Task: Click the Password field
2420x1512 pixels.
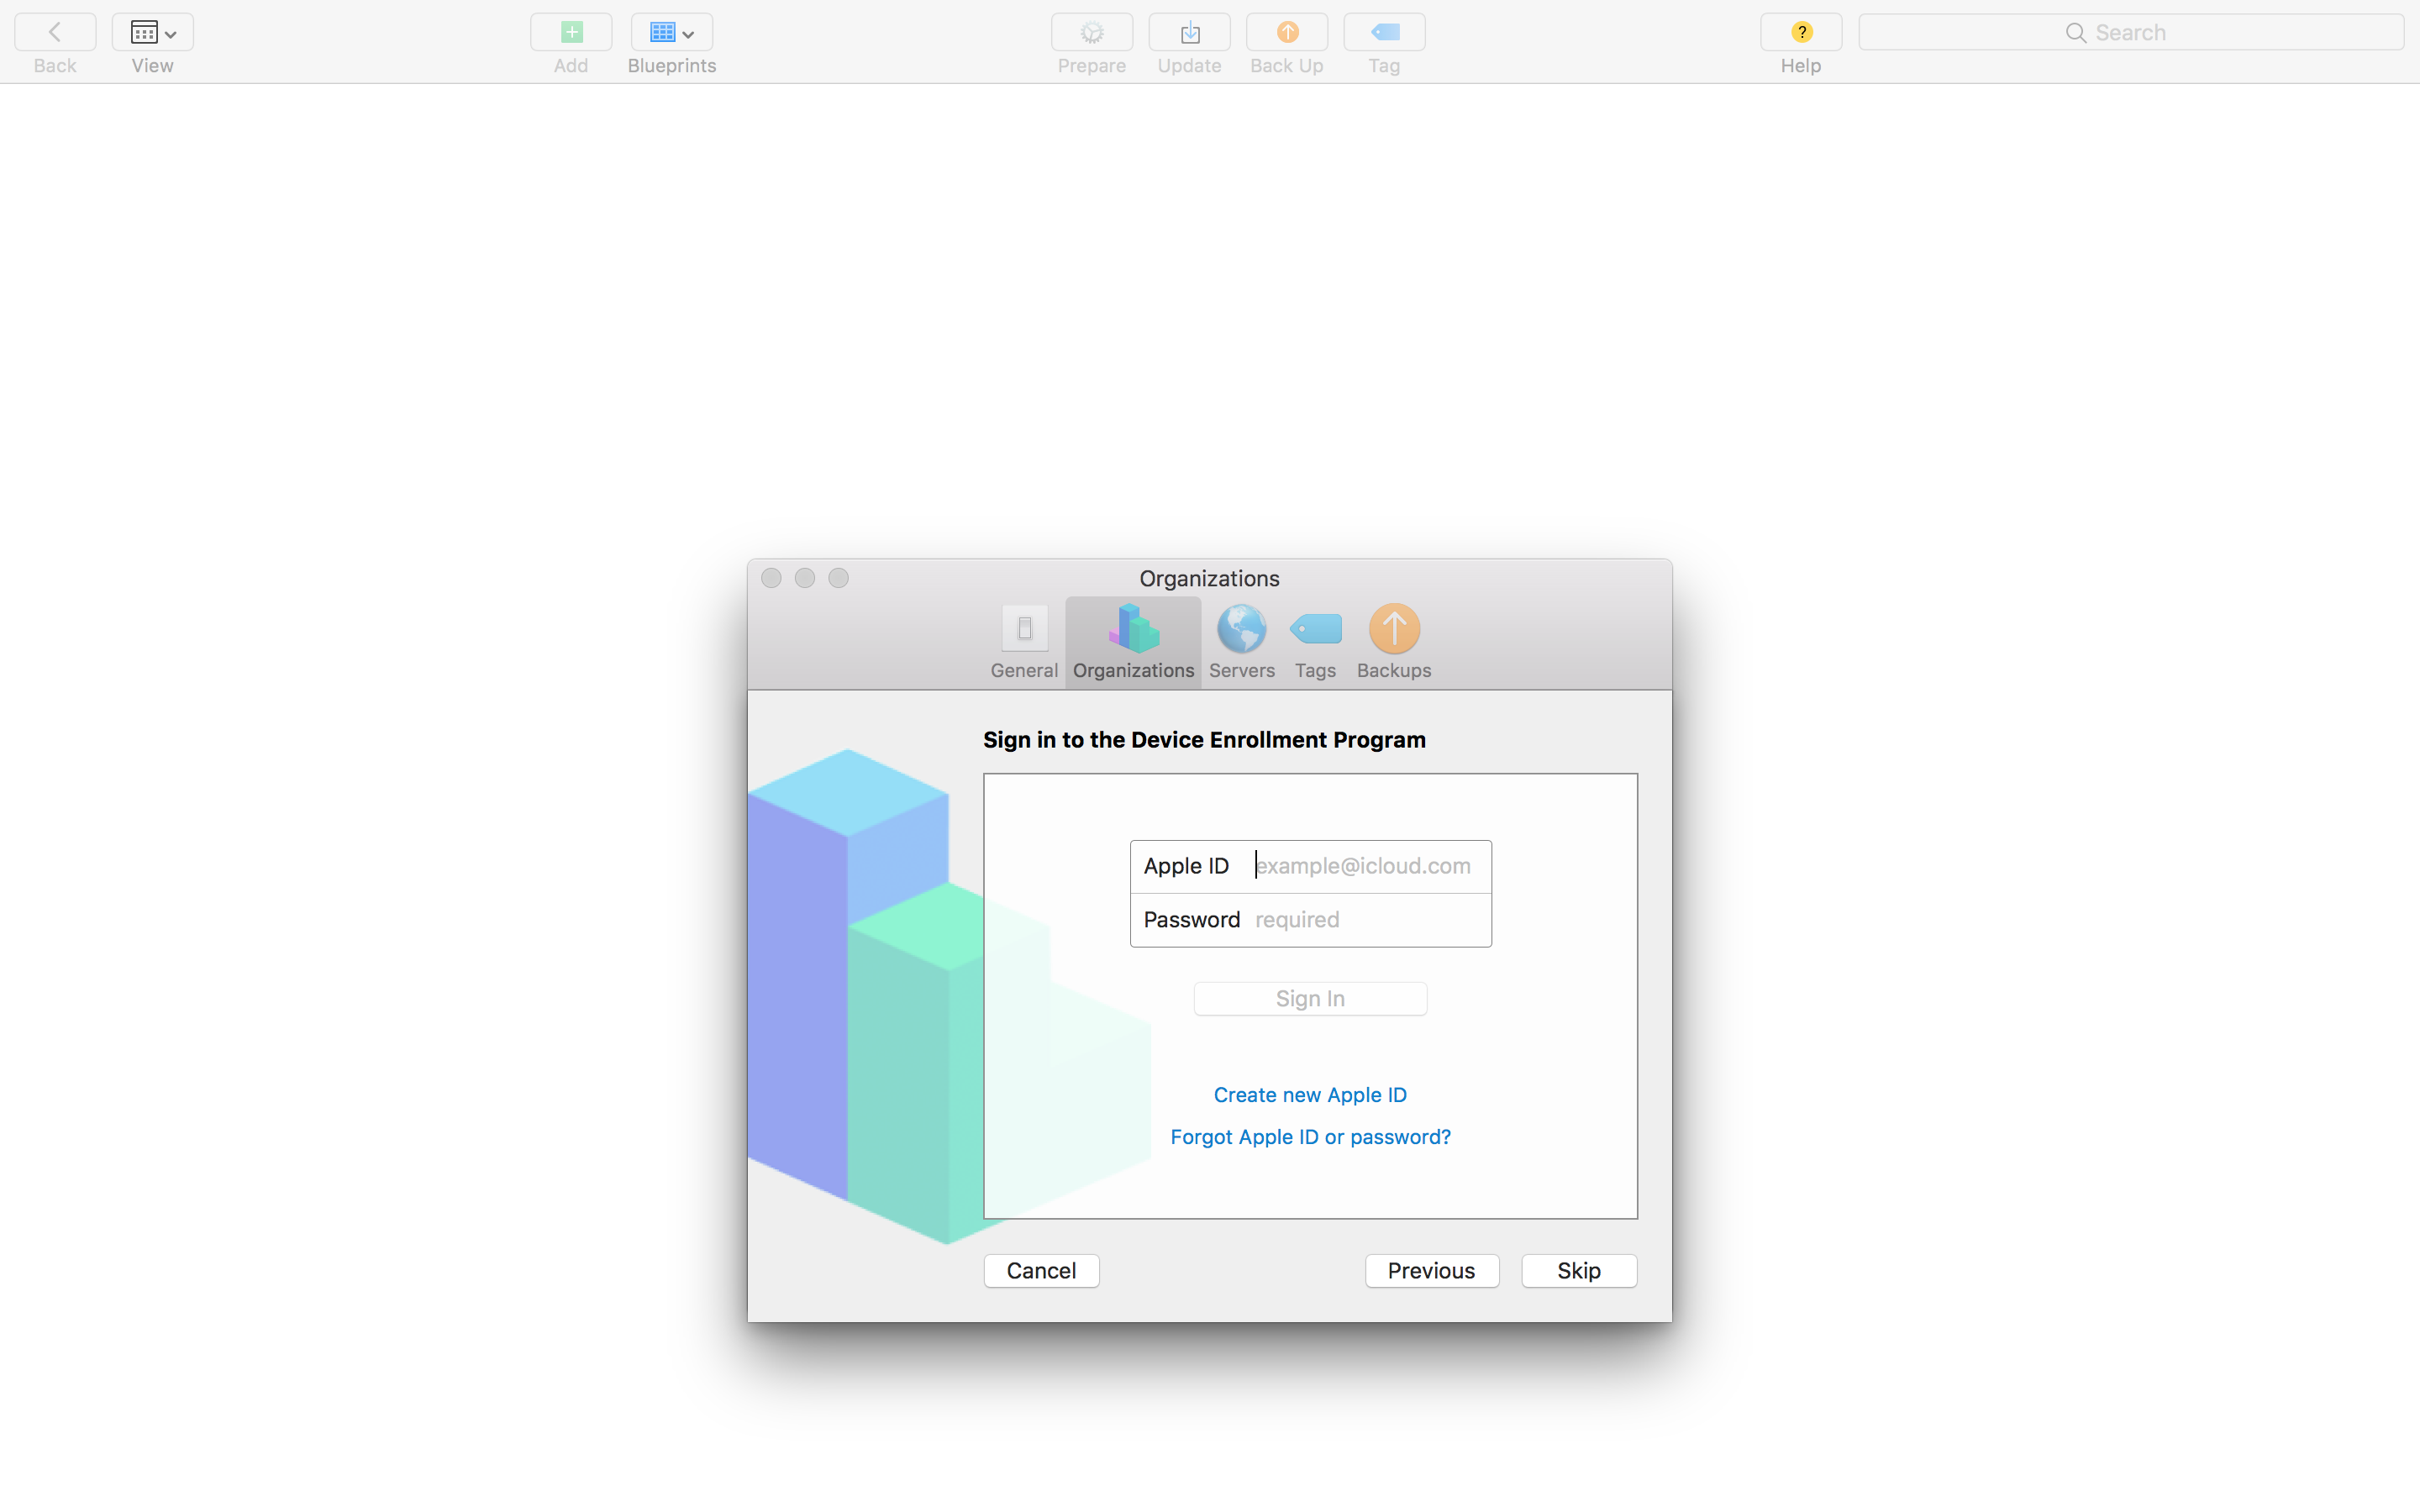Action: coord(1366,920)
